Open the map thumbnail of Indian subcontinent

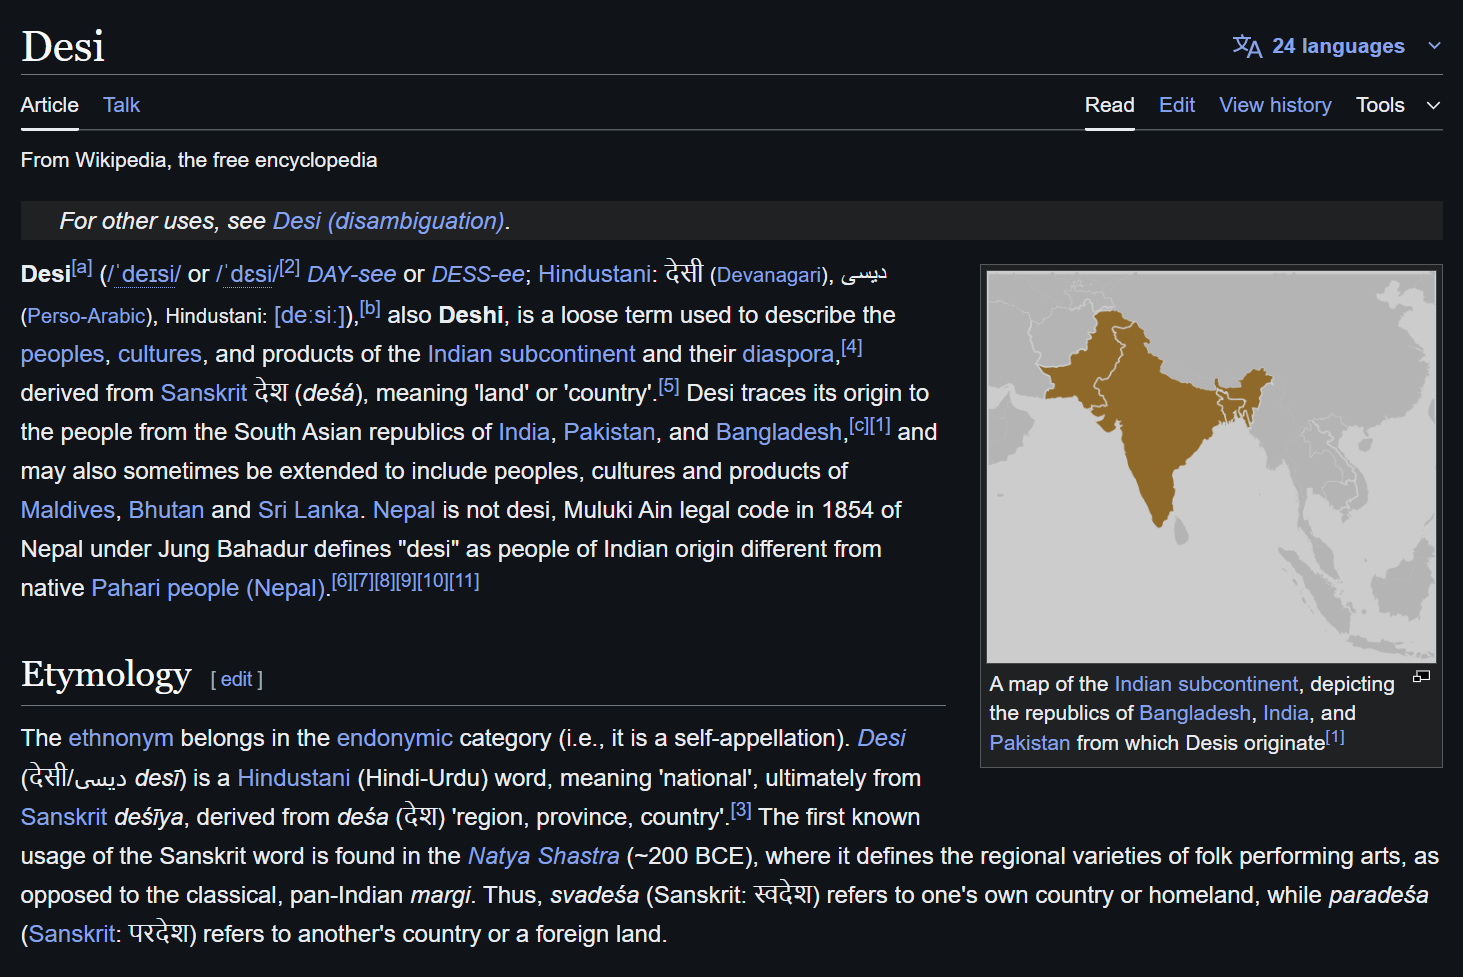[1211, 466]
